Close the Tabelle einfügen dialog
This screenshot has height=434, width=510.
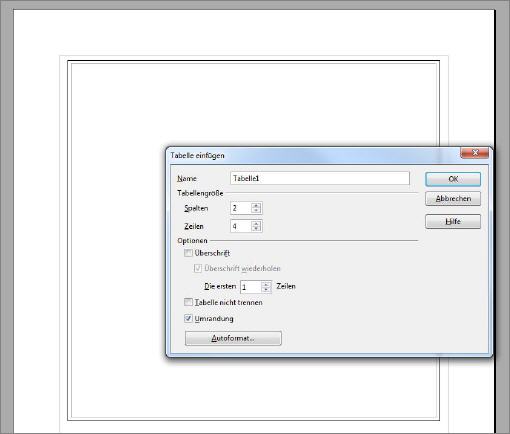click(475, 153)
